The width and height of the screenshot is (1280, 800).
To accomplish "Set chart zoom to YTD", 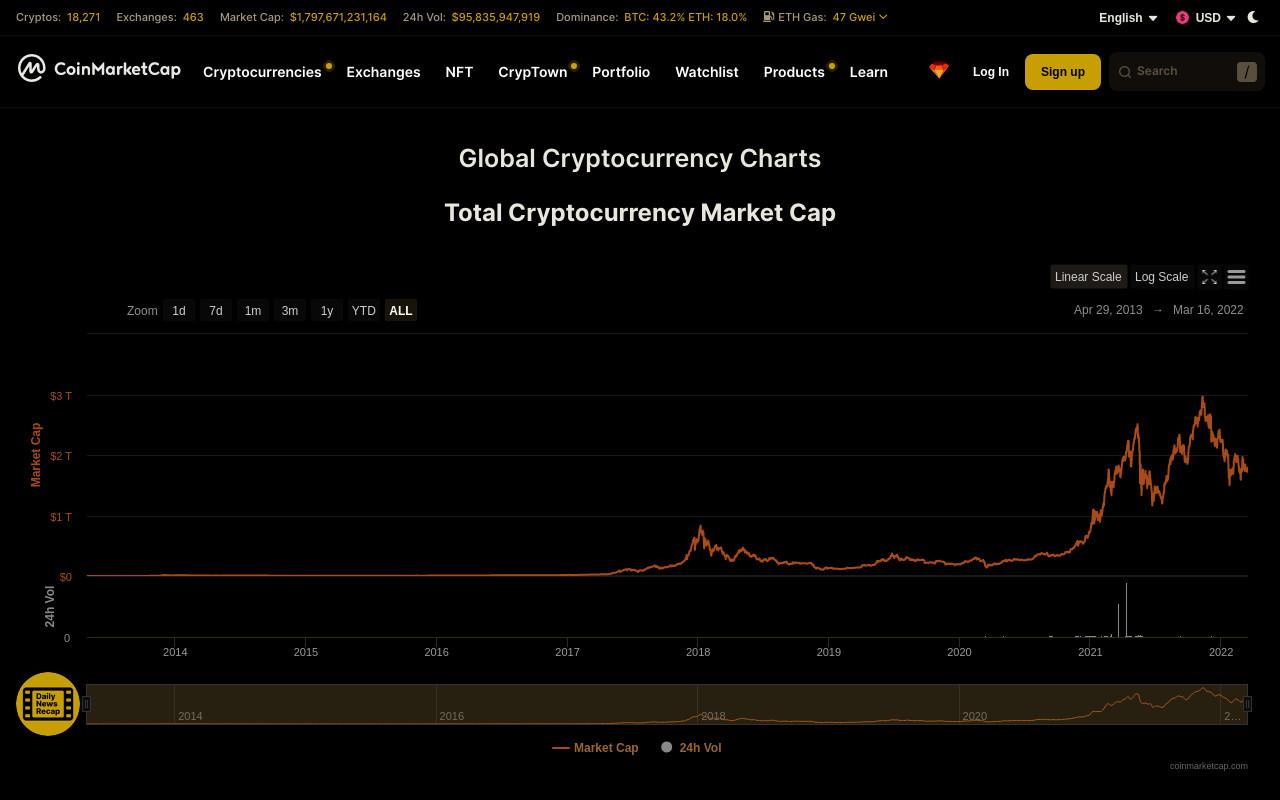I will click(x=364, y=311).
